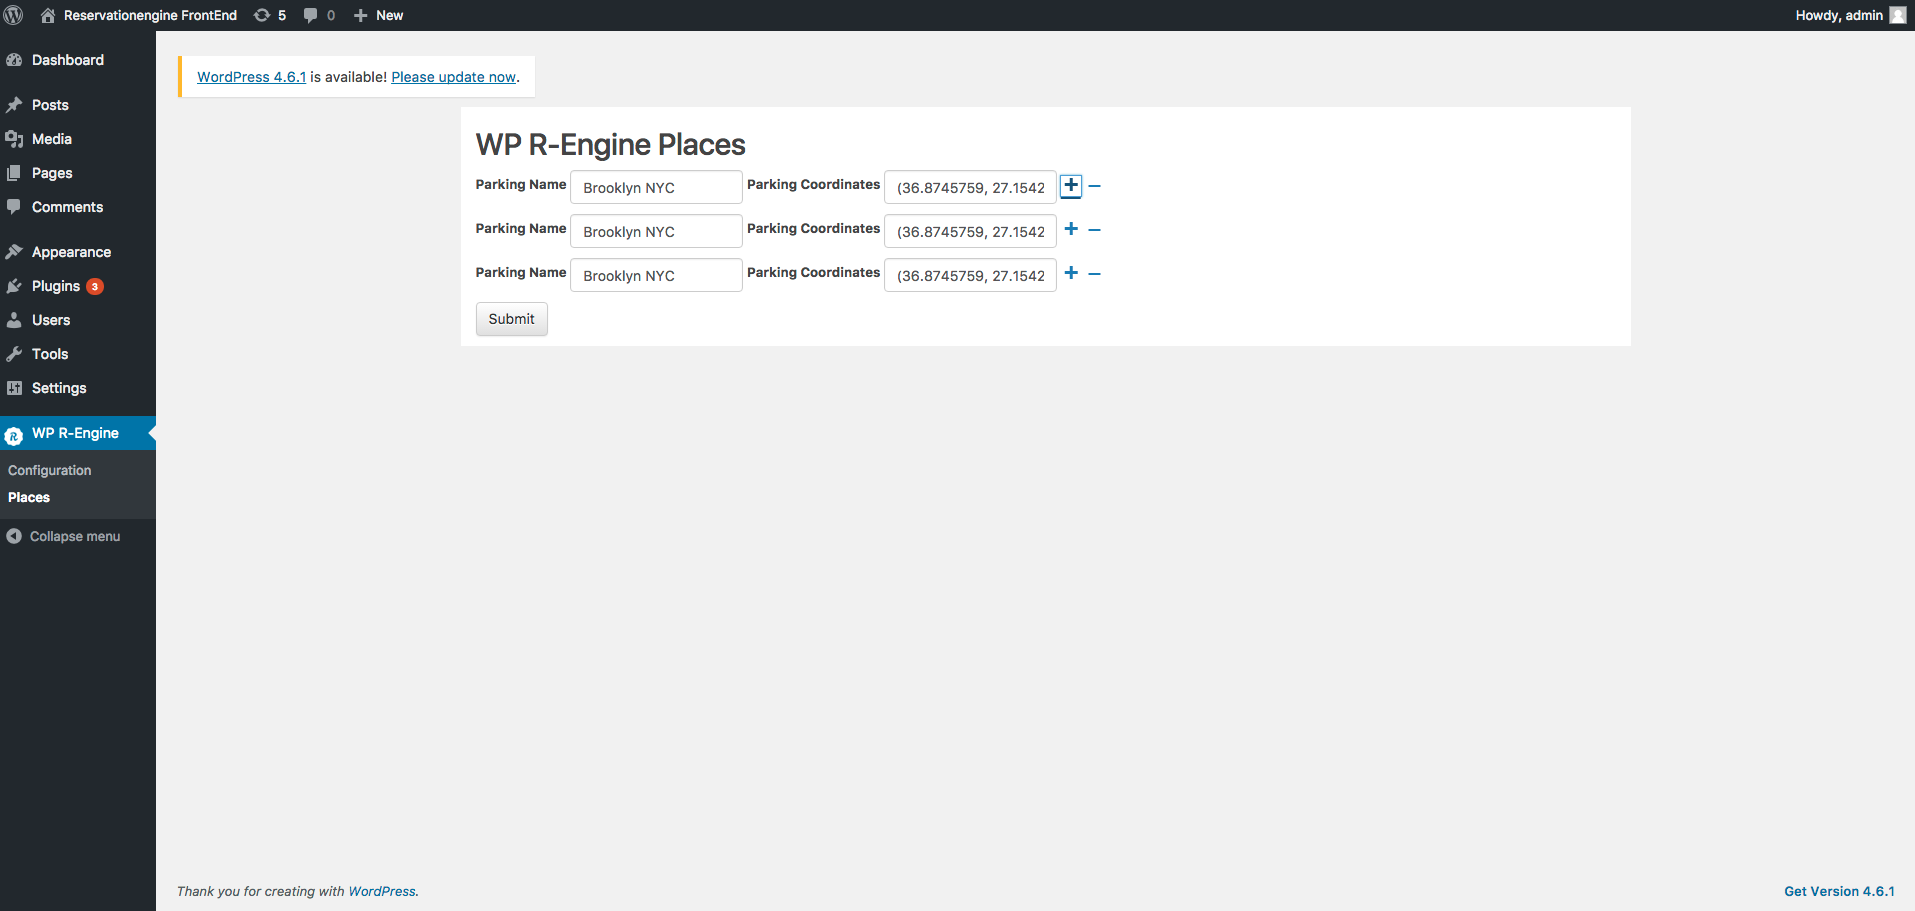Click the Get Version 4.6.1 link
The image size is (1915, 911).
[x=1840, y=891]
